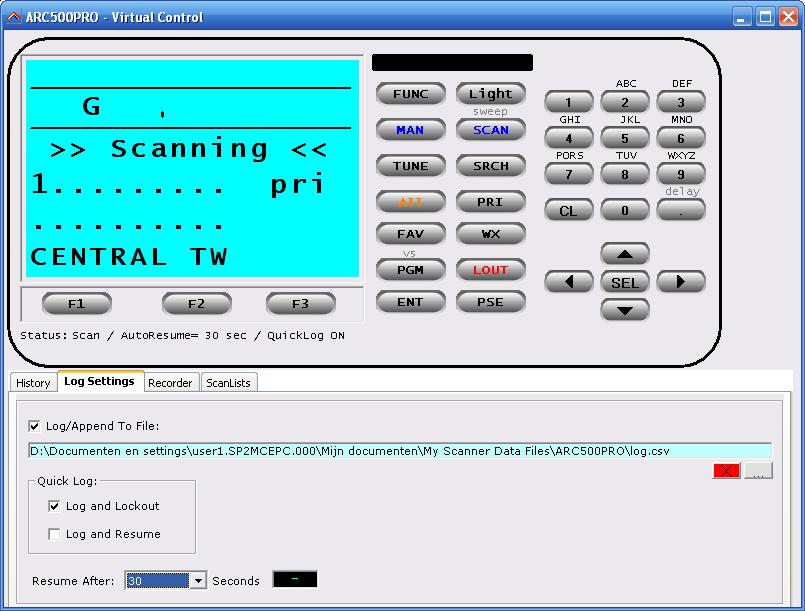Image resolution: width=805 pixels, height=611 pixels.
Task: Clear log file with red X button
Action: click(726, 470)
